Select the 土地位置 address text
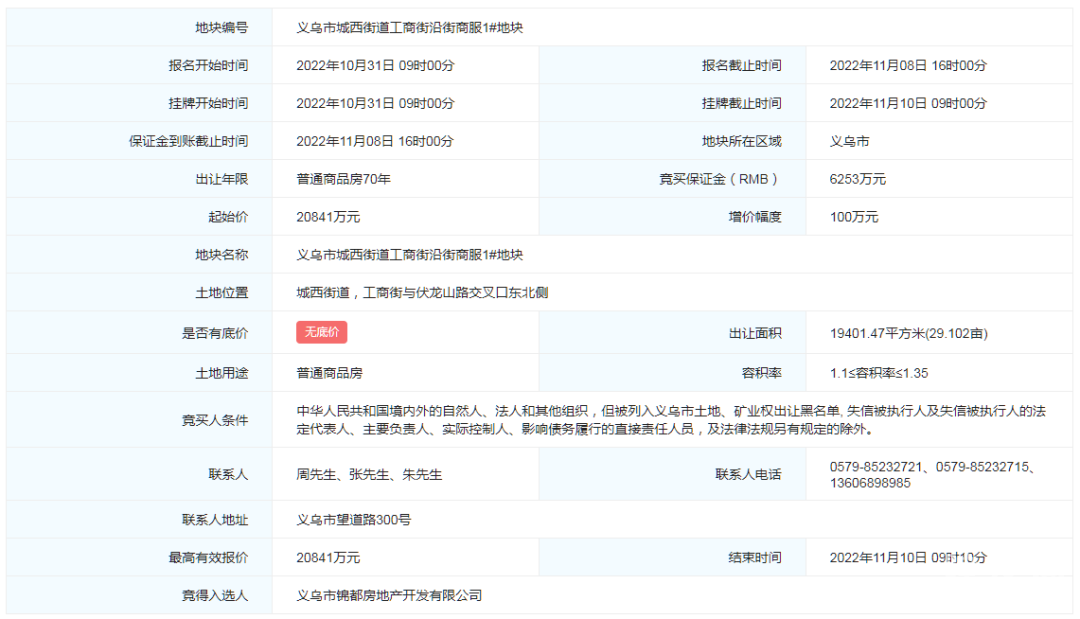The height and width of the screenshot is (619, 1080). click(421, 293)
